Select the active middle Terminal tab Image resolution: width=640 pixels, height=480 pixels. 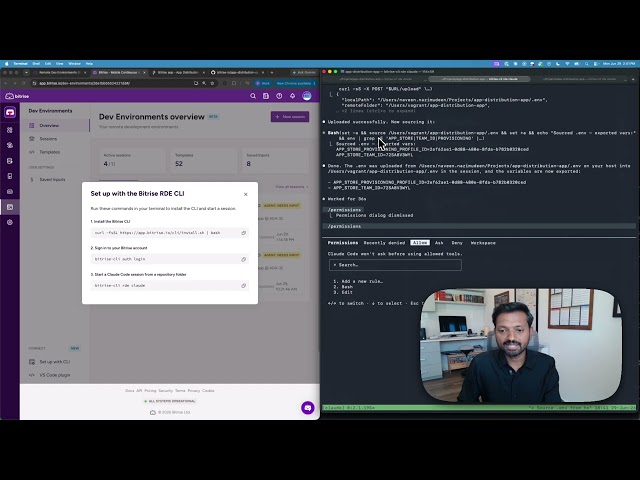click(x=479, y=79)
